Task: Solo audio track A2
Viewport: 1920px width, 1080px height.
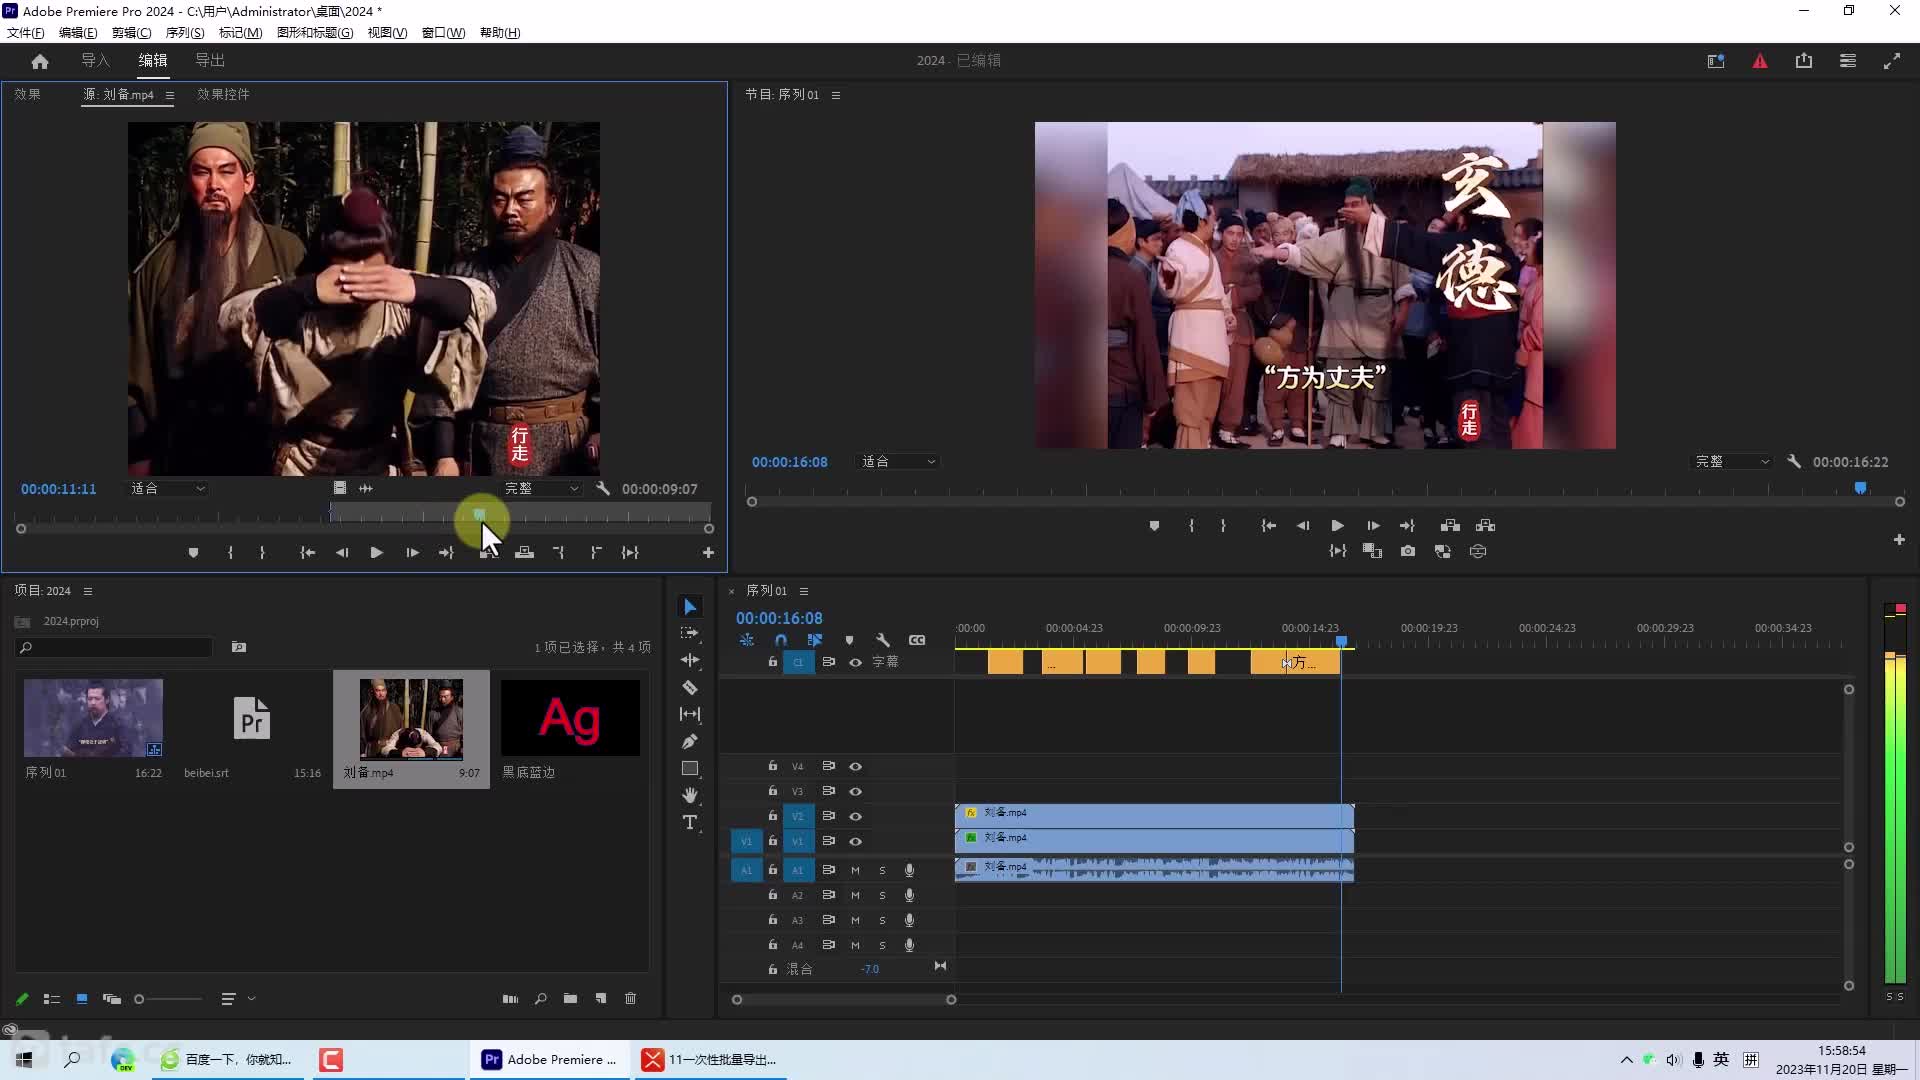Action: [x=882, y=895]
